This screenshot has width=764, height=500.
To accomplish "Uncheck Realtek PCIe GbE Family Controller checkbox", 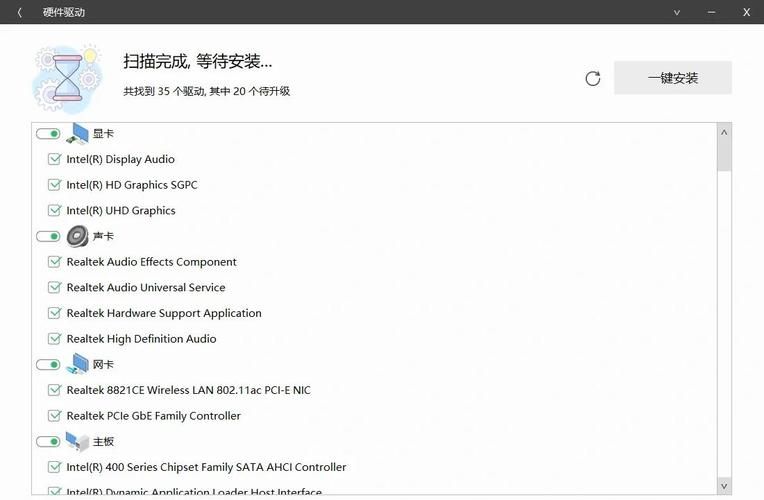I will [x=55, y=416].
